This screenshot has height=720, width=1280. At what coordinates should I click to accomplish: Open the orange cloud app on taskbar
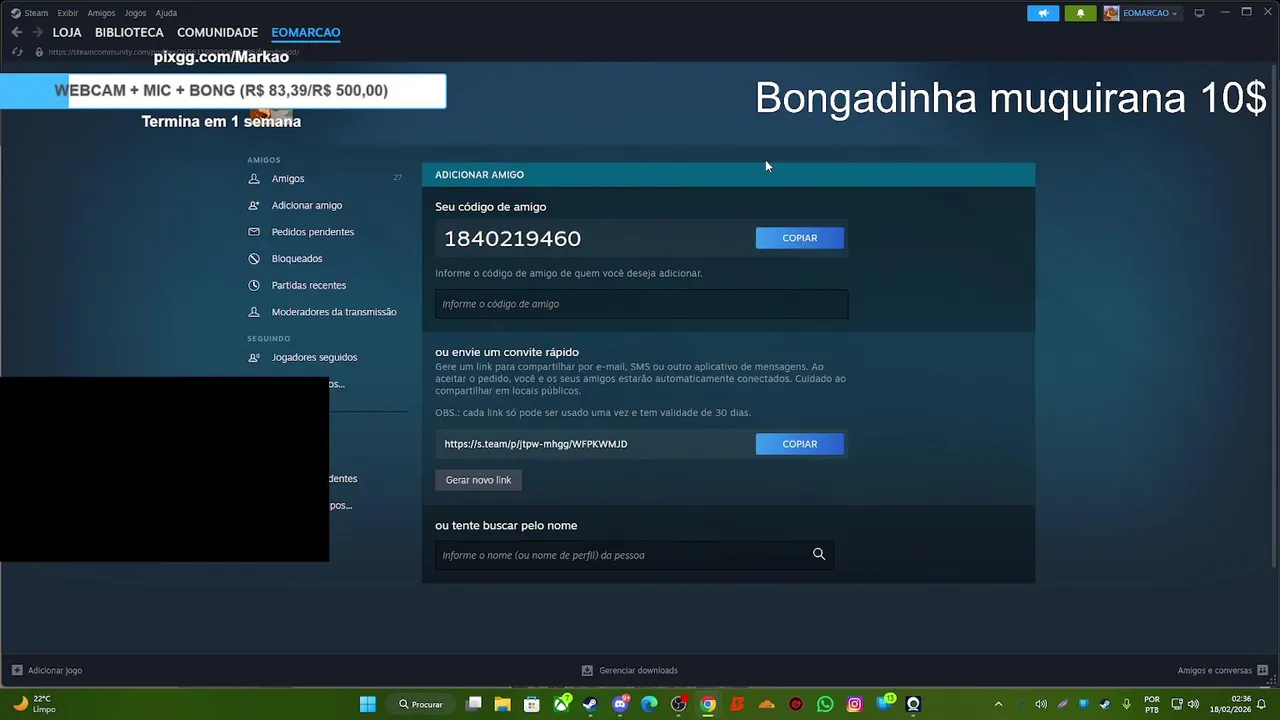coord(767,704)
